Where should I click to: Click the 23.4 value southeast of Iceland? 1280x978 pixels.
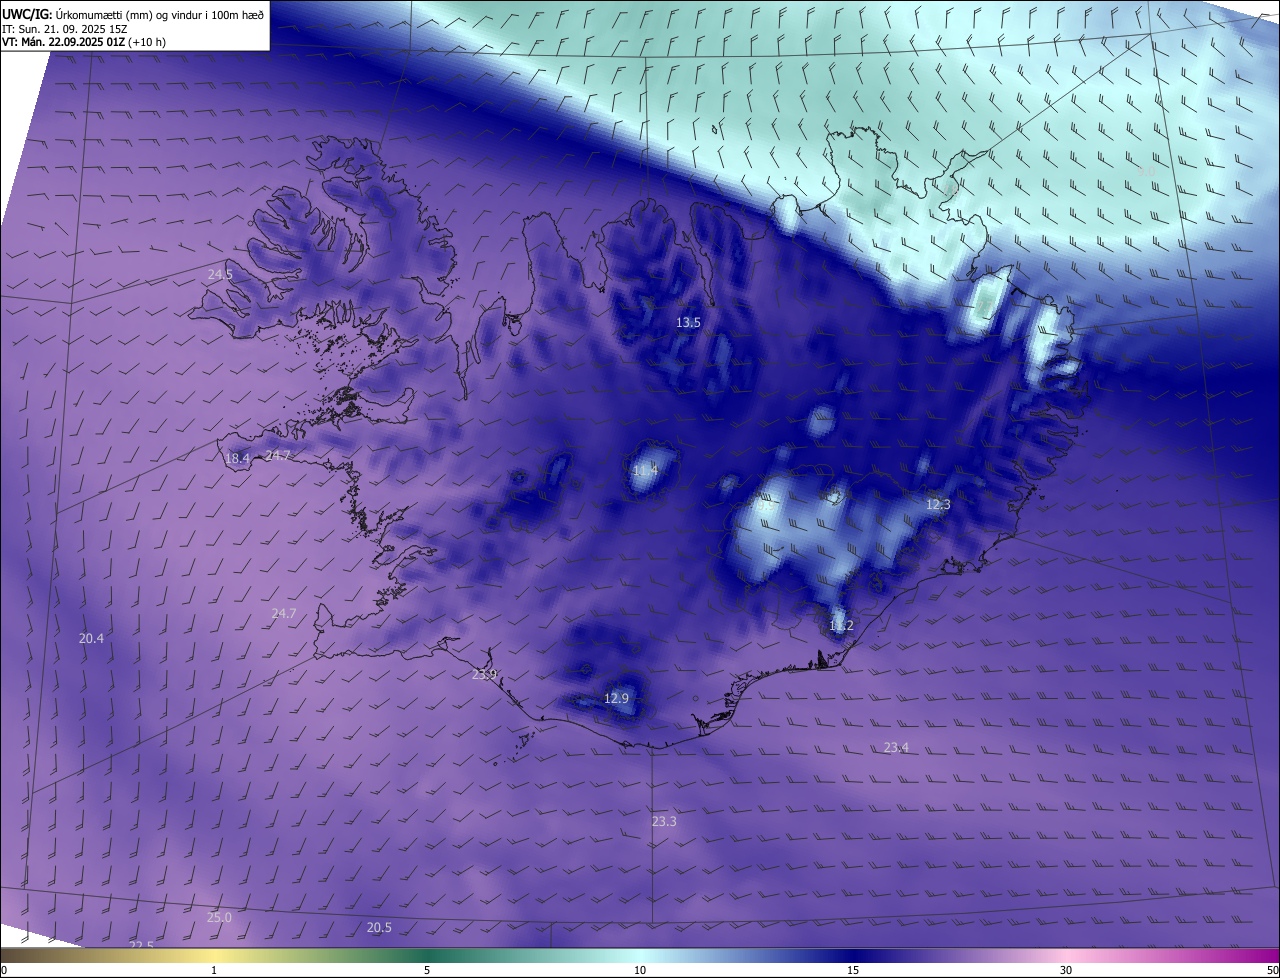[x=896, y=748]
